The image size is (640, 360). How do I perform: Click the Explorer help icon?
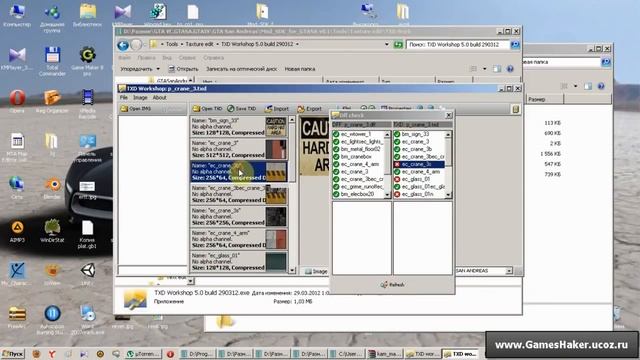click(510, 69)
